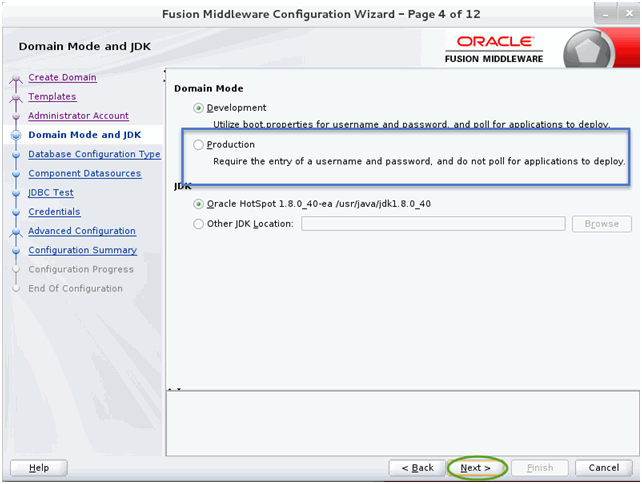The image size is (642, 484).
Task: Click the JDBC Test step marker icon
Action: [16, 193]
